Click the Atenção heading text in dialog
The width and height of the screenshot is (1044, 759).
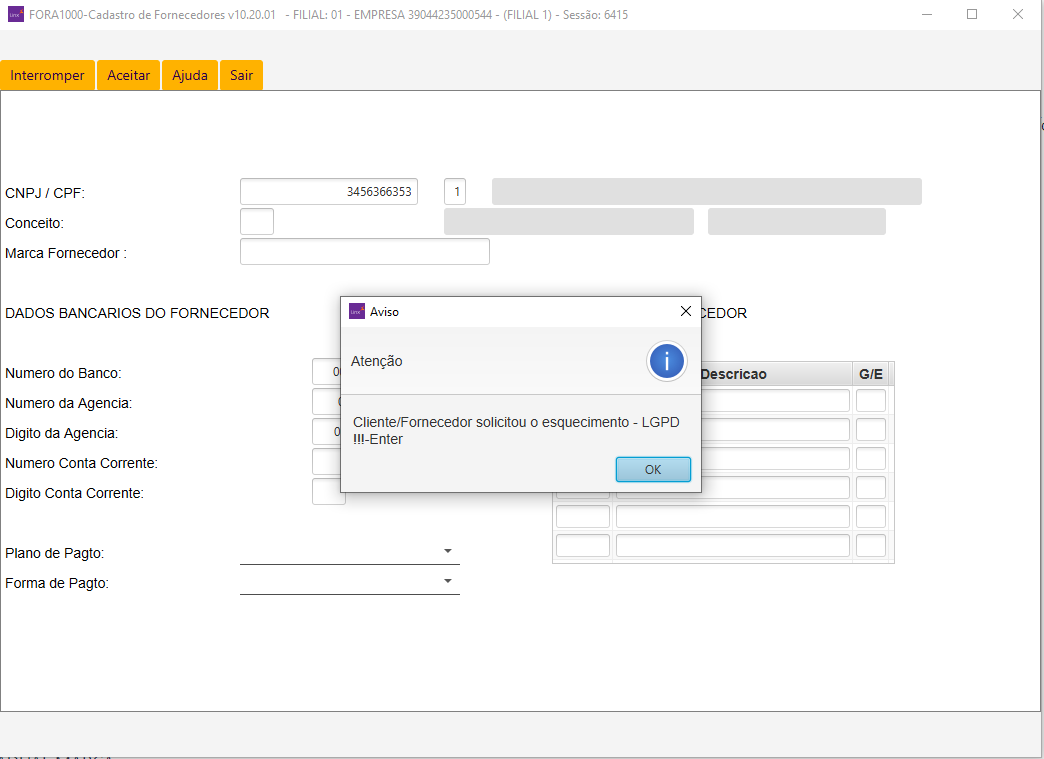tap(377, 361)
